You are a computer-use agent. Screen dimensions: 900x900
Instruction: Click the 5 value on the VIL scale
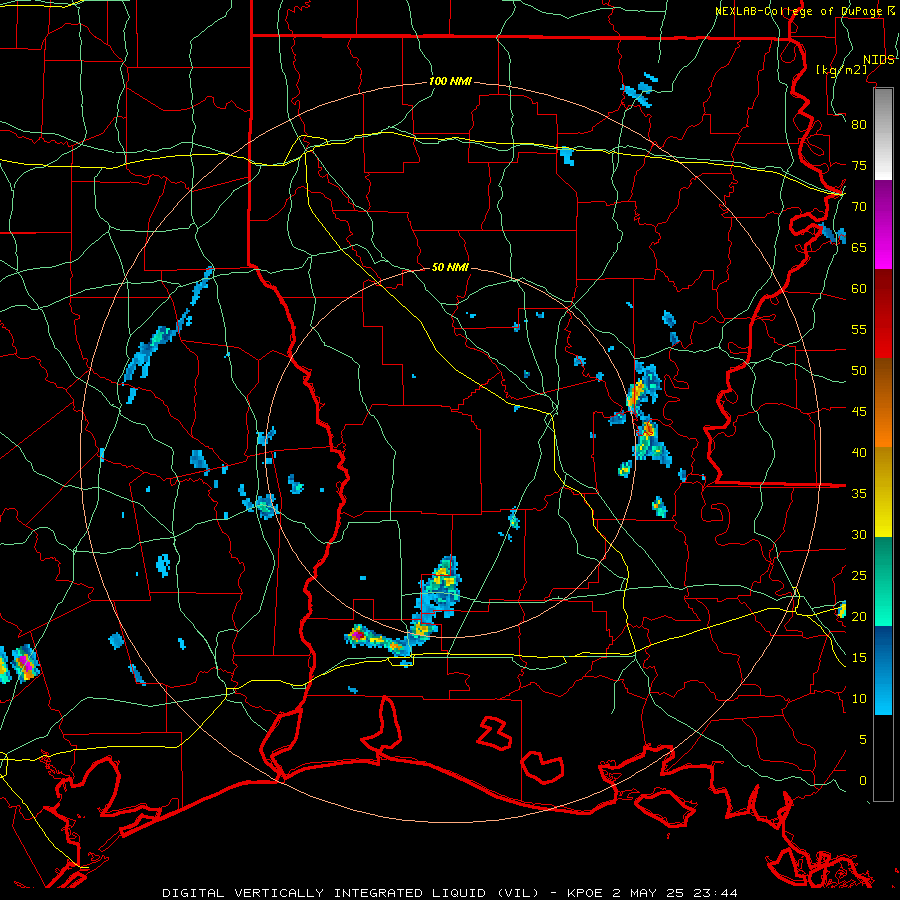(863, 740)
